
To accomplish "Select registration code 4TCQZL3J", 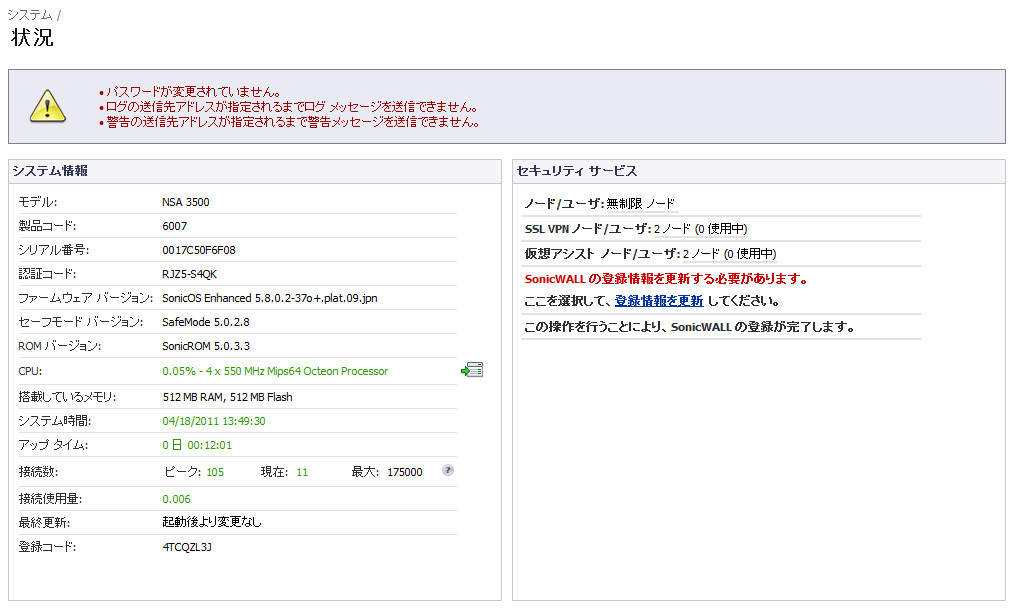I will coord(186,547).
